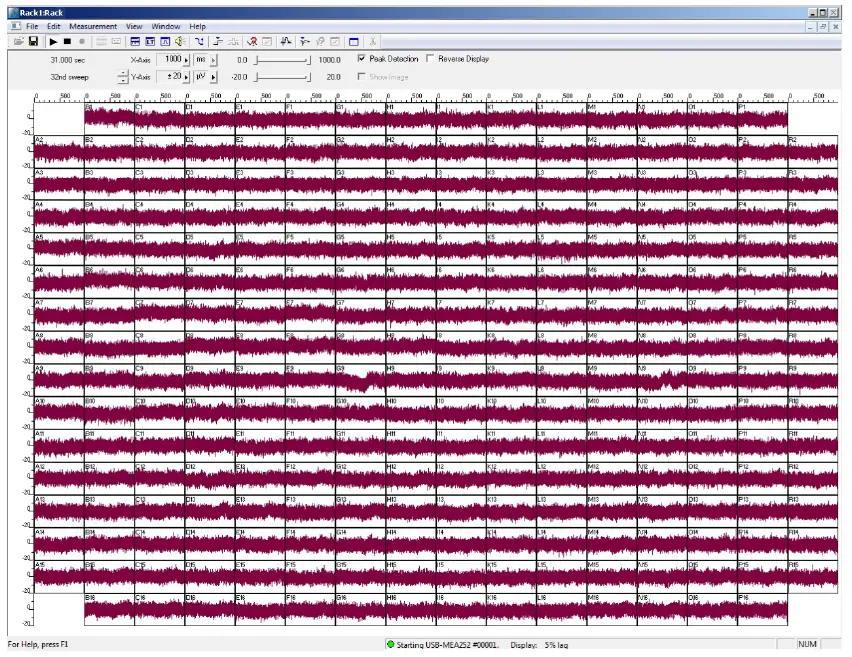
Task: Click the averager curve icon
Action: coord(305,41)
